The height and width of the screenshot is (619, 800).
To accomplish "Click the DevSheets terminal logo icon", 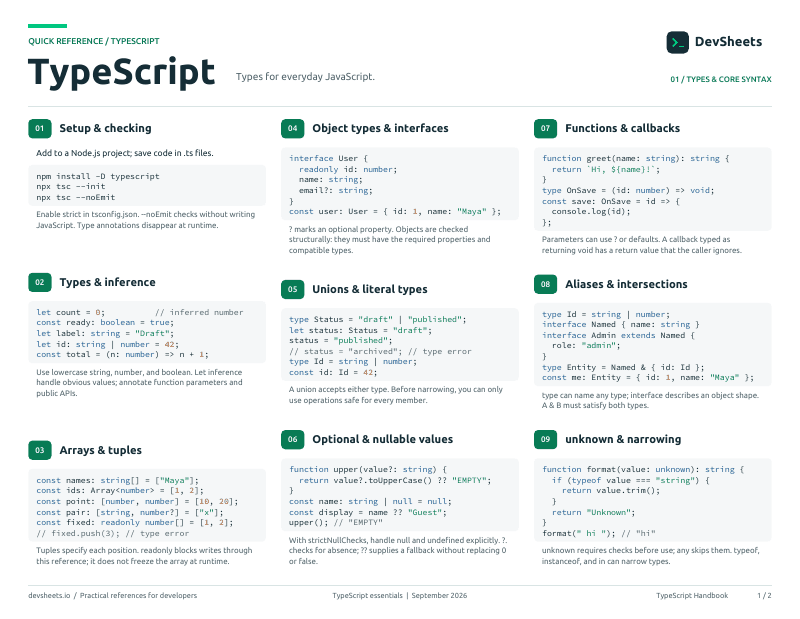I will [x=677, y=42].
